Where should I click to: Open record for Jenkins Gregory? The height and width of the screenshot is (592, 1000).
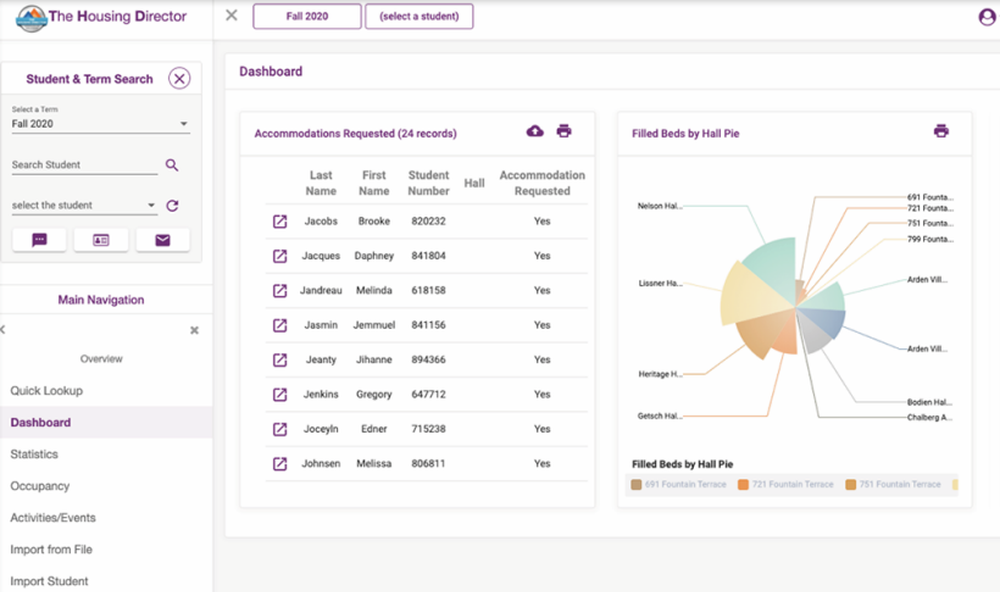(x=280, y=394)
